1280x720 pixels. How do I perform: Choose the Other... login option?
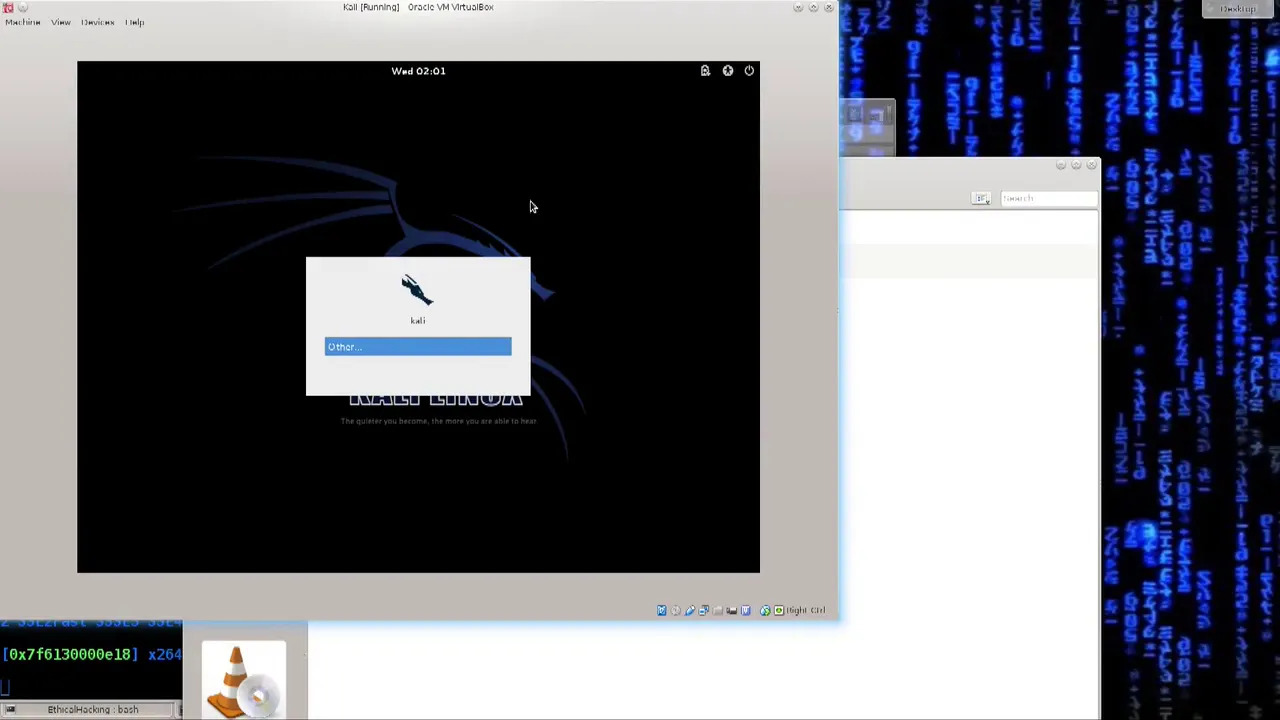pyautogui.click(x=418, y=346)
